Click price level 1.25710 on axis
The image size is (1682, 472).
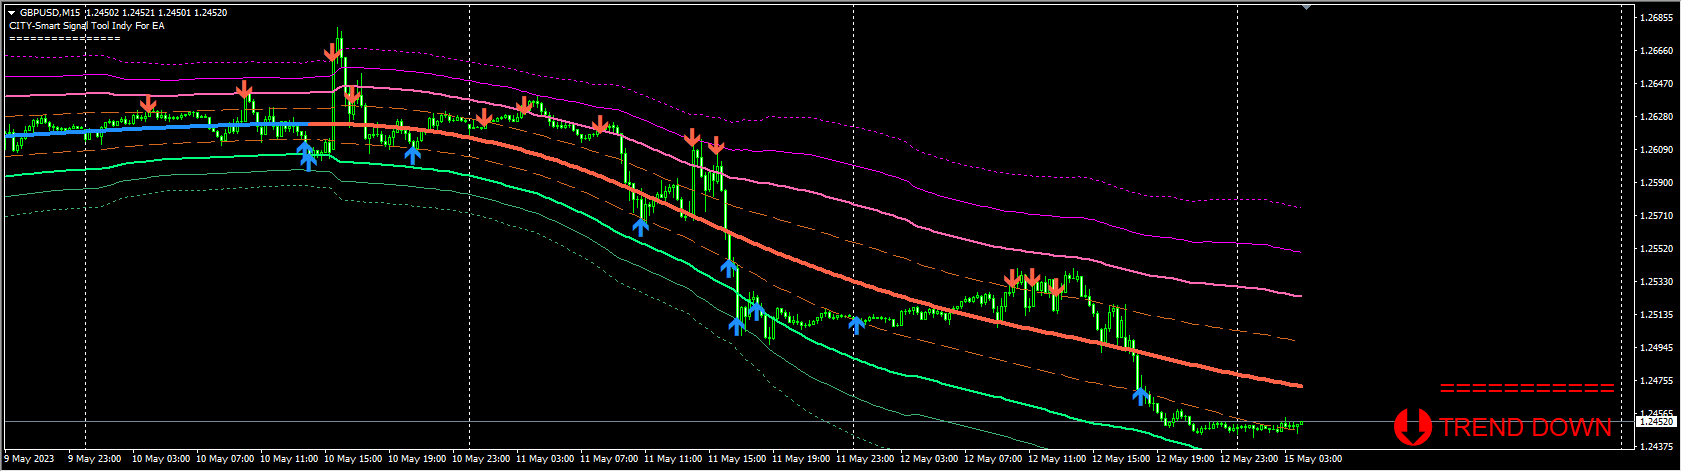pos(1656,216)
